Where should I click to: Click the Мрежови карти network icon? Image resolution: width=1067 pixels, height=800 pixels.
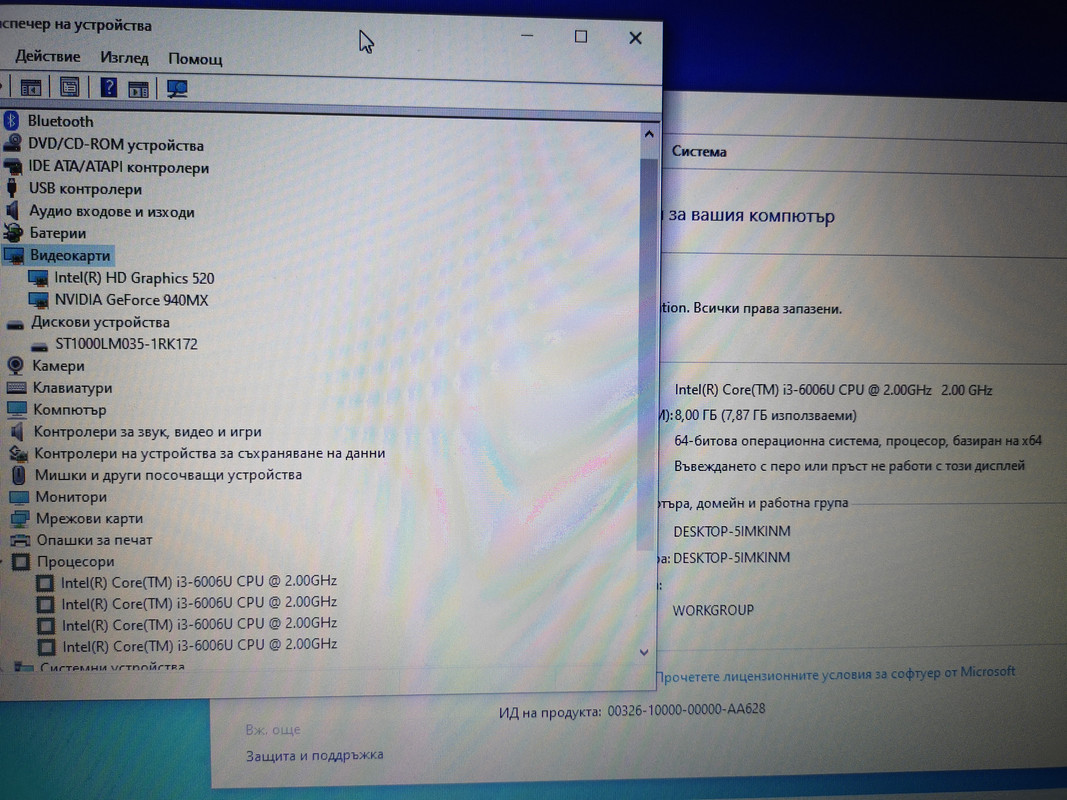click(x=20, y=518)
